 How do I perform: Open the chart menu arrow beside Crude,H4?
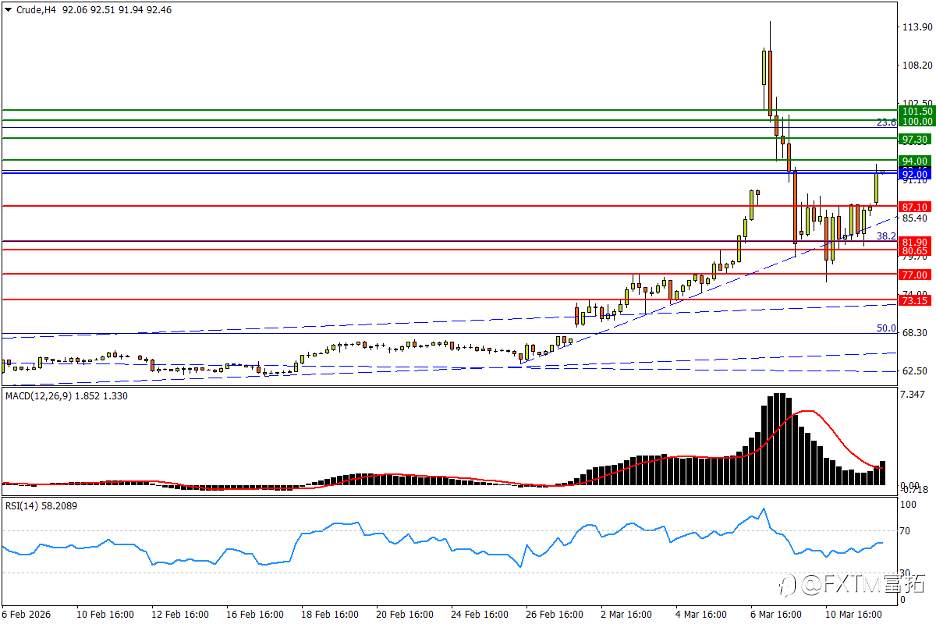click(8, 10)
